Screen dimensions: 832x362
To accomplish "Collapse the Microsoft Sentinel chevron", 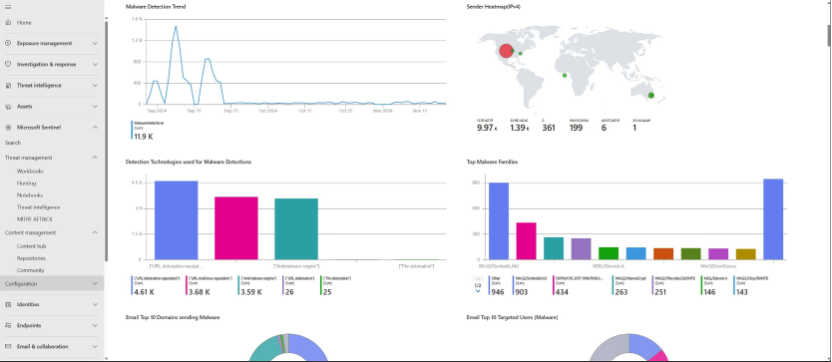I will [x=95, y=127].
